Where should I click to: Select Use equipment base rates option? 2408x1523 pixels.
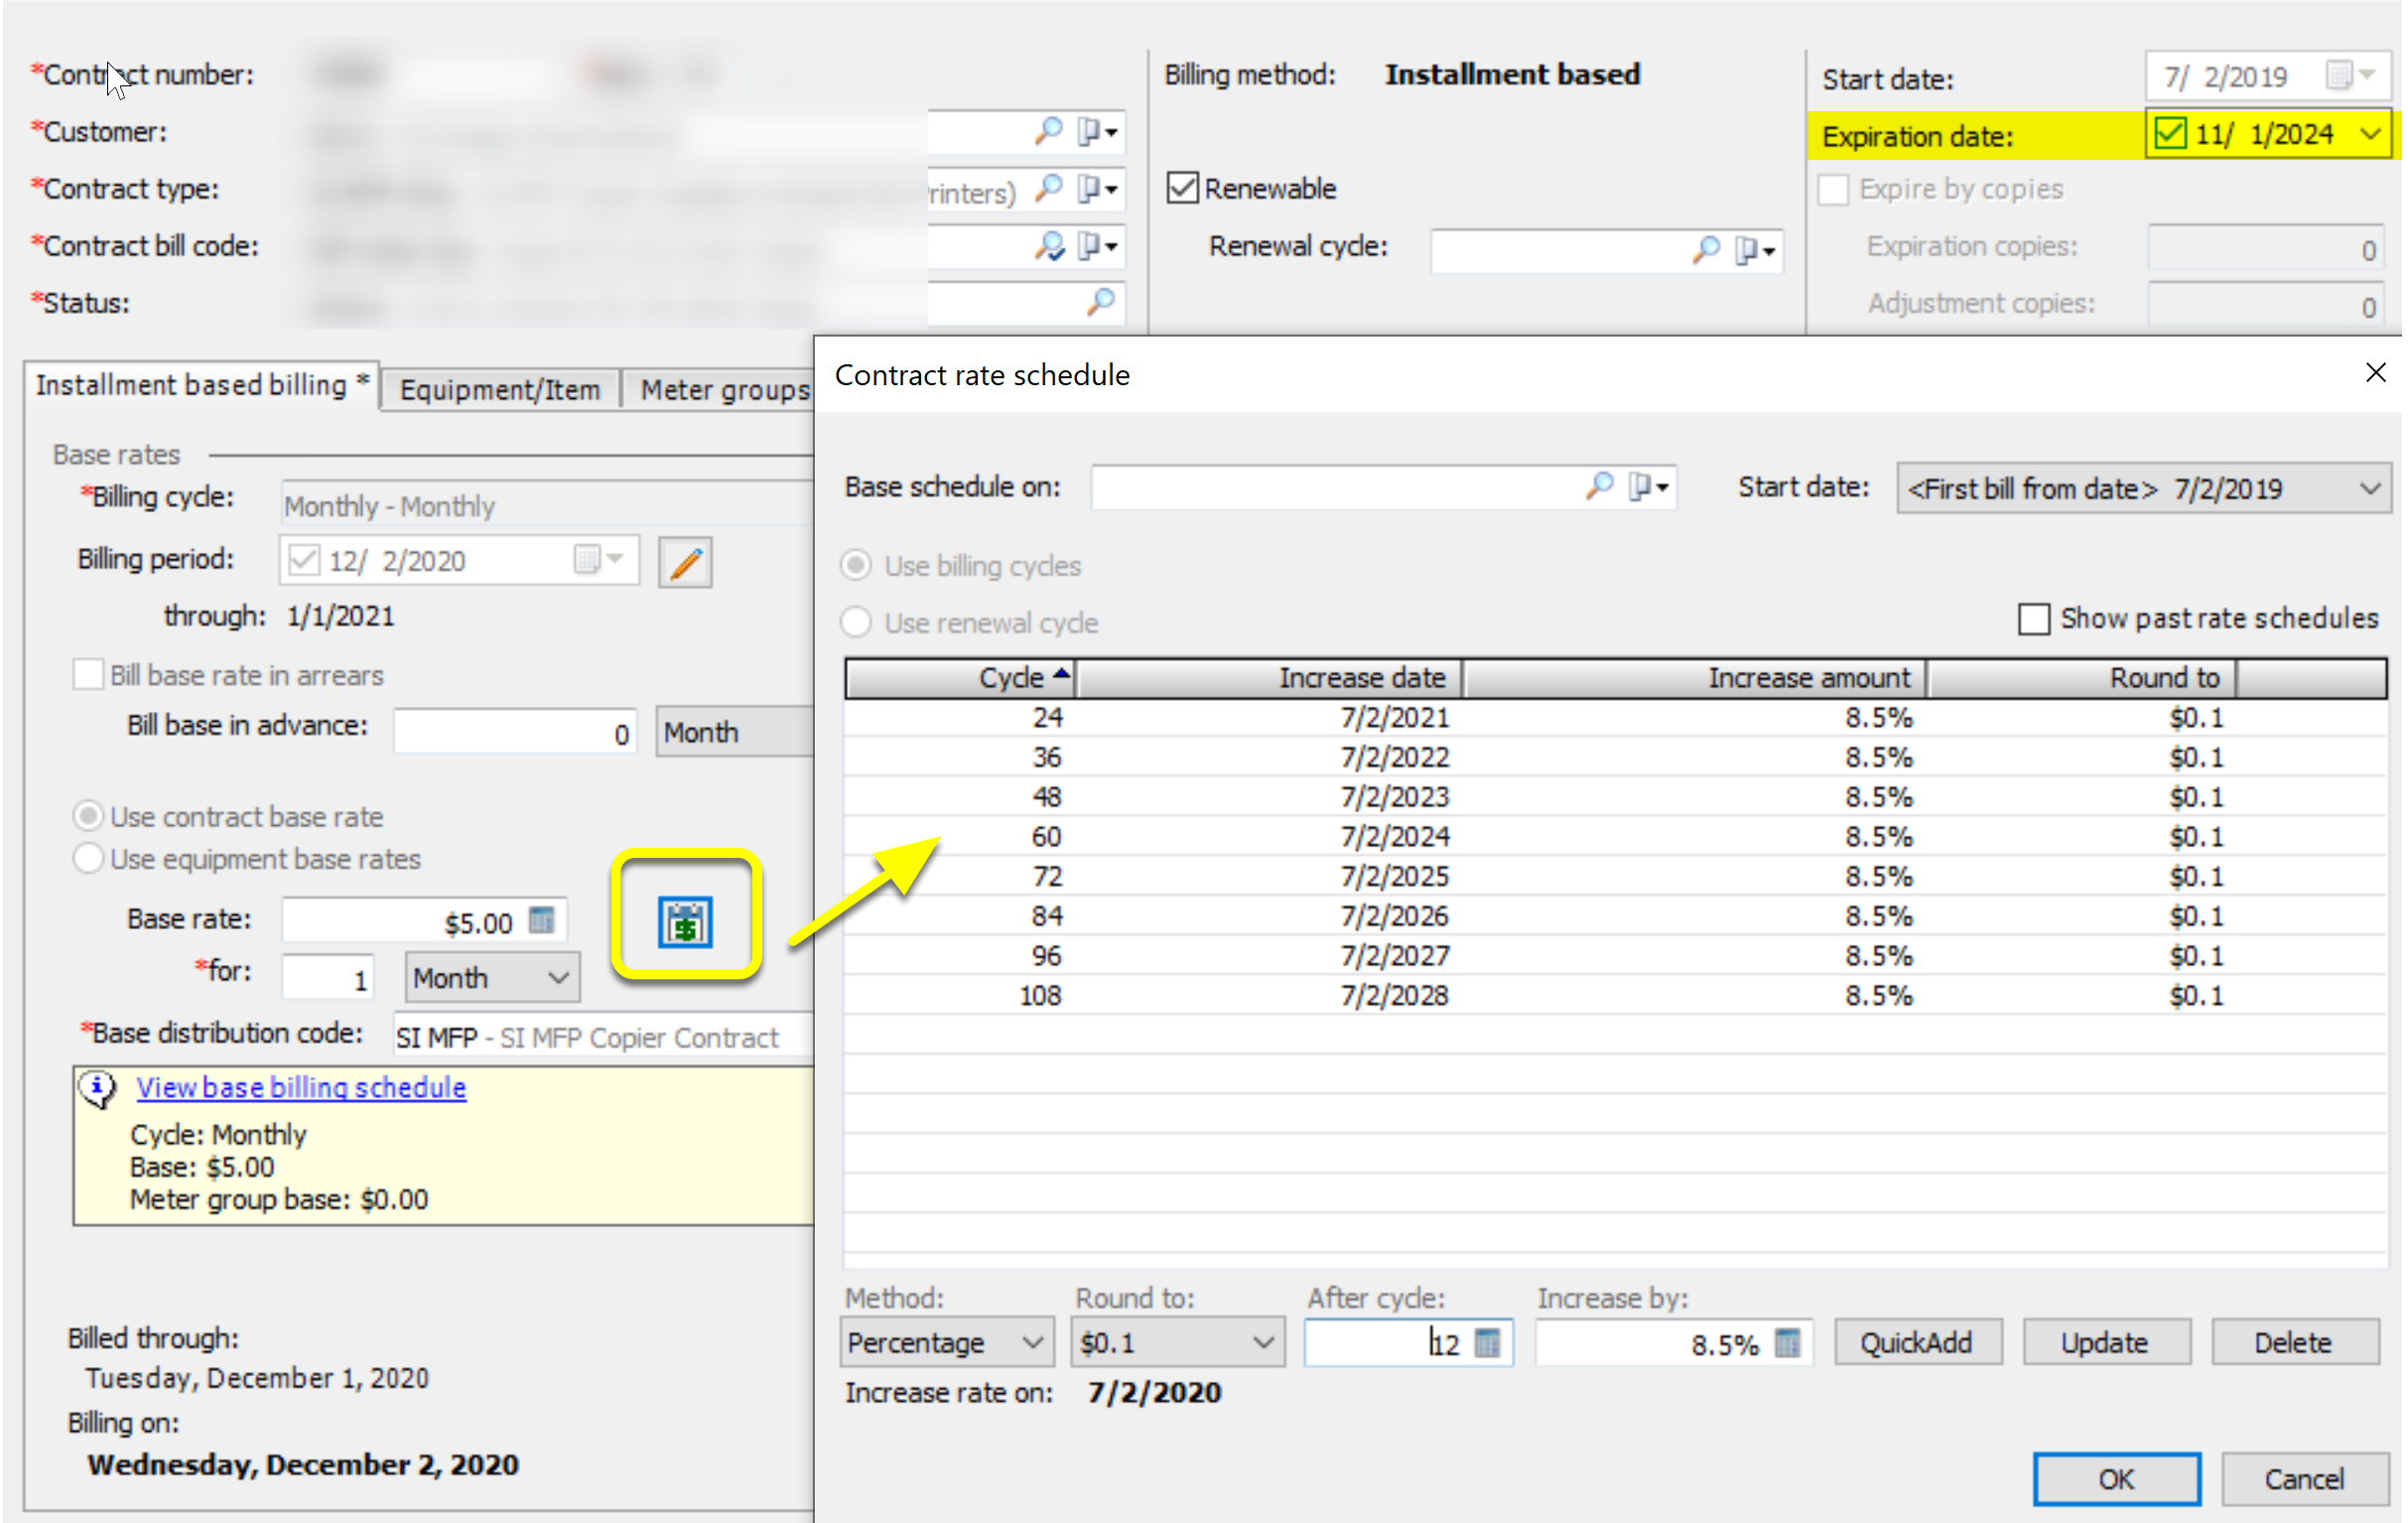(x=88, y=858)
